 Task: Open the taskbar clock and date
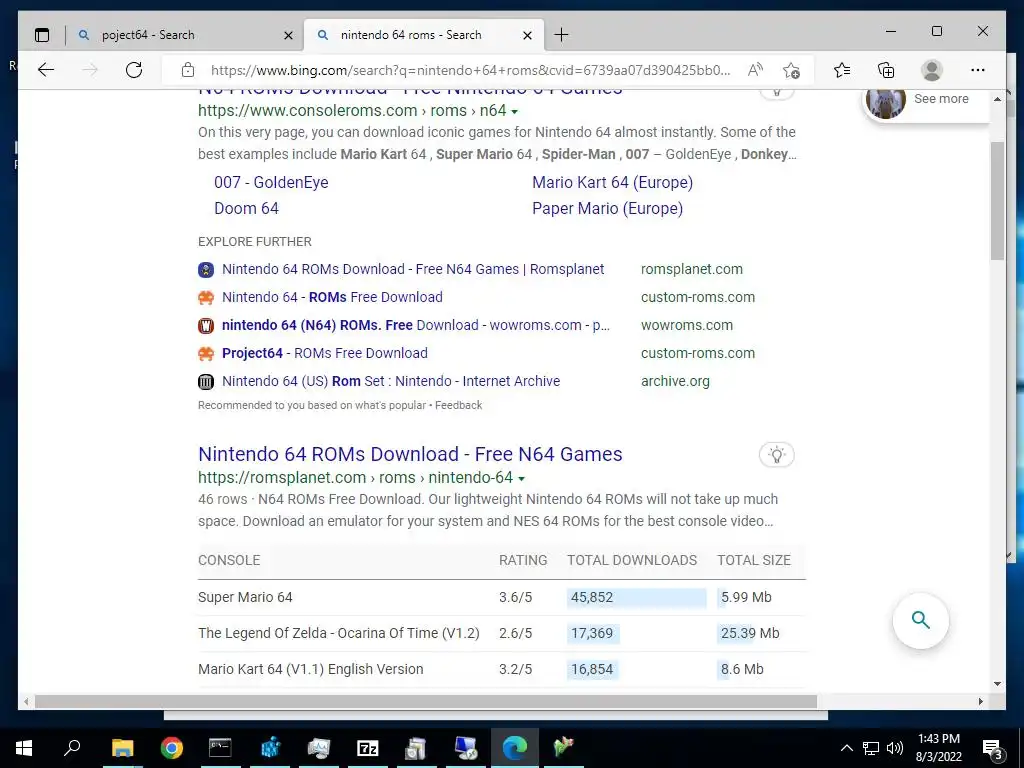pyautogui.click(x=938, y=748)
